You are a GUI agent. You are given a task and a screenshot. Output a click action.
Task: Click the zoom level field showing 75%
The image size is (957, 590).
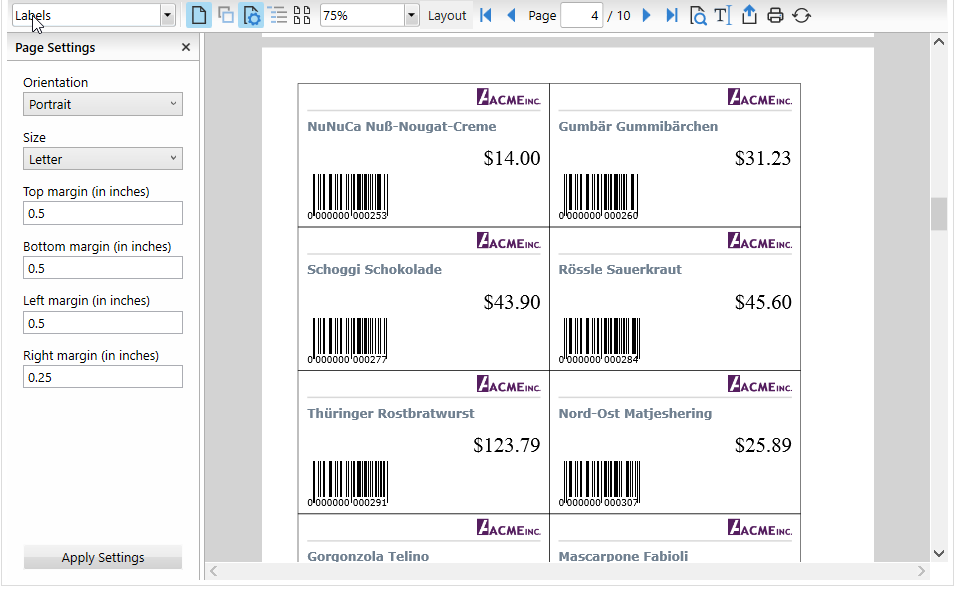tap(363, 15)
